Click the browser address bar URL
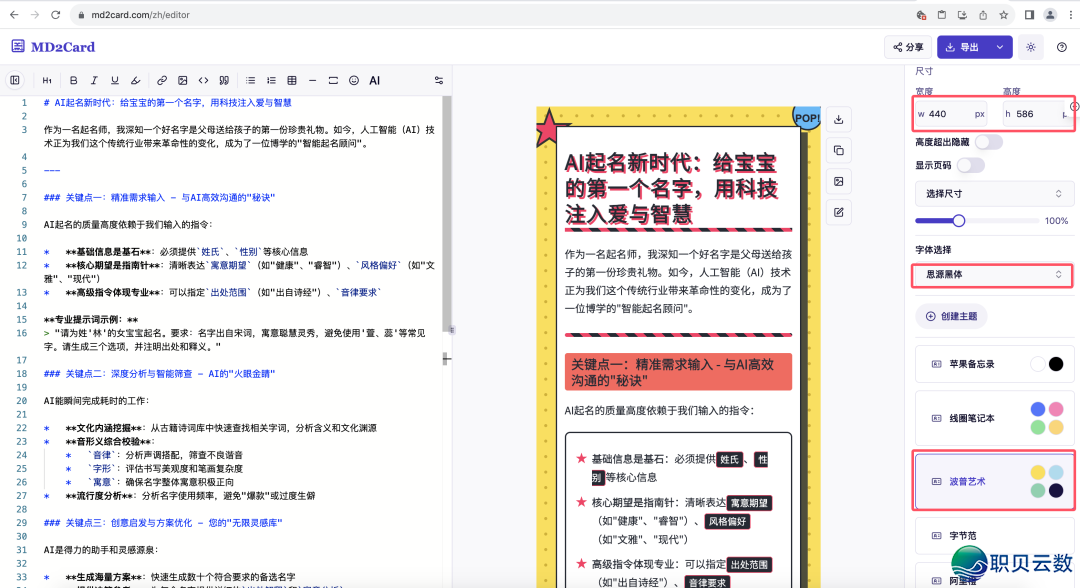The image size is (1080, 588). 141,14
